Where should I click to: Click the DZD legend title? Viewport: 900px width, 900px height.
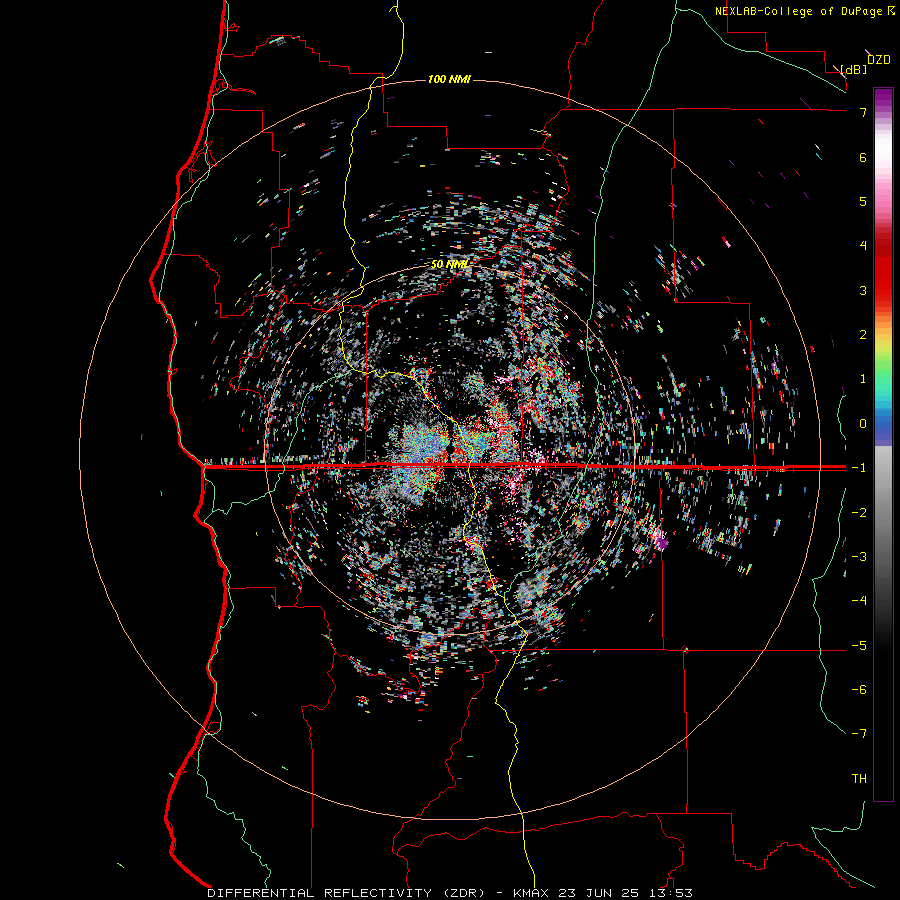click(879, 60)
